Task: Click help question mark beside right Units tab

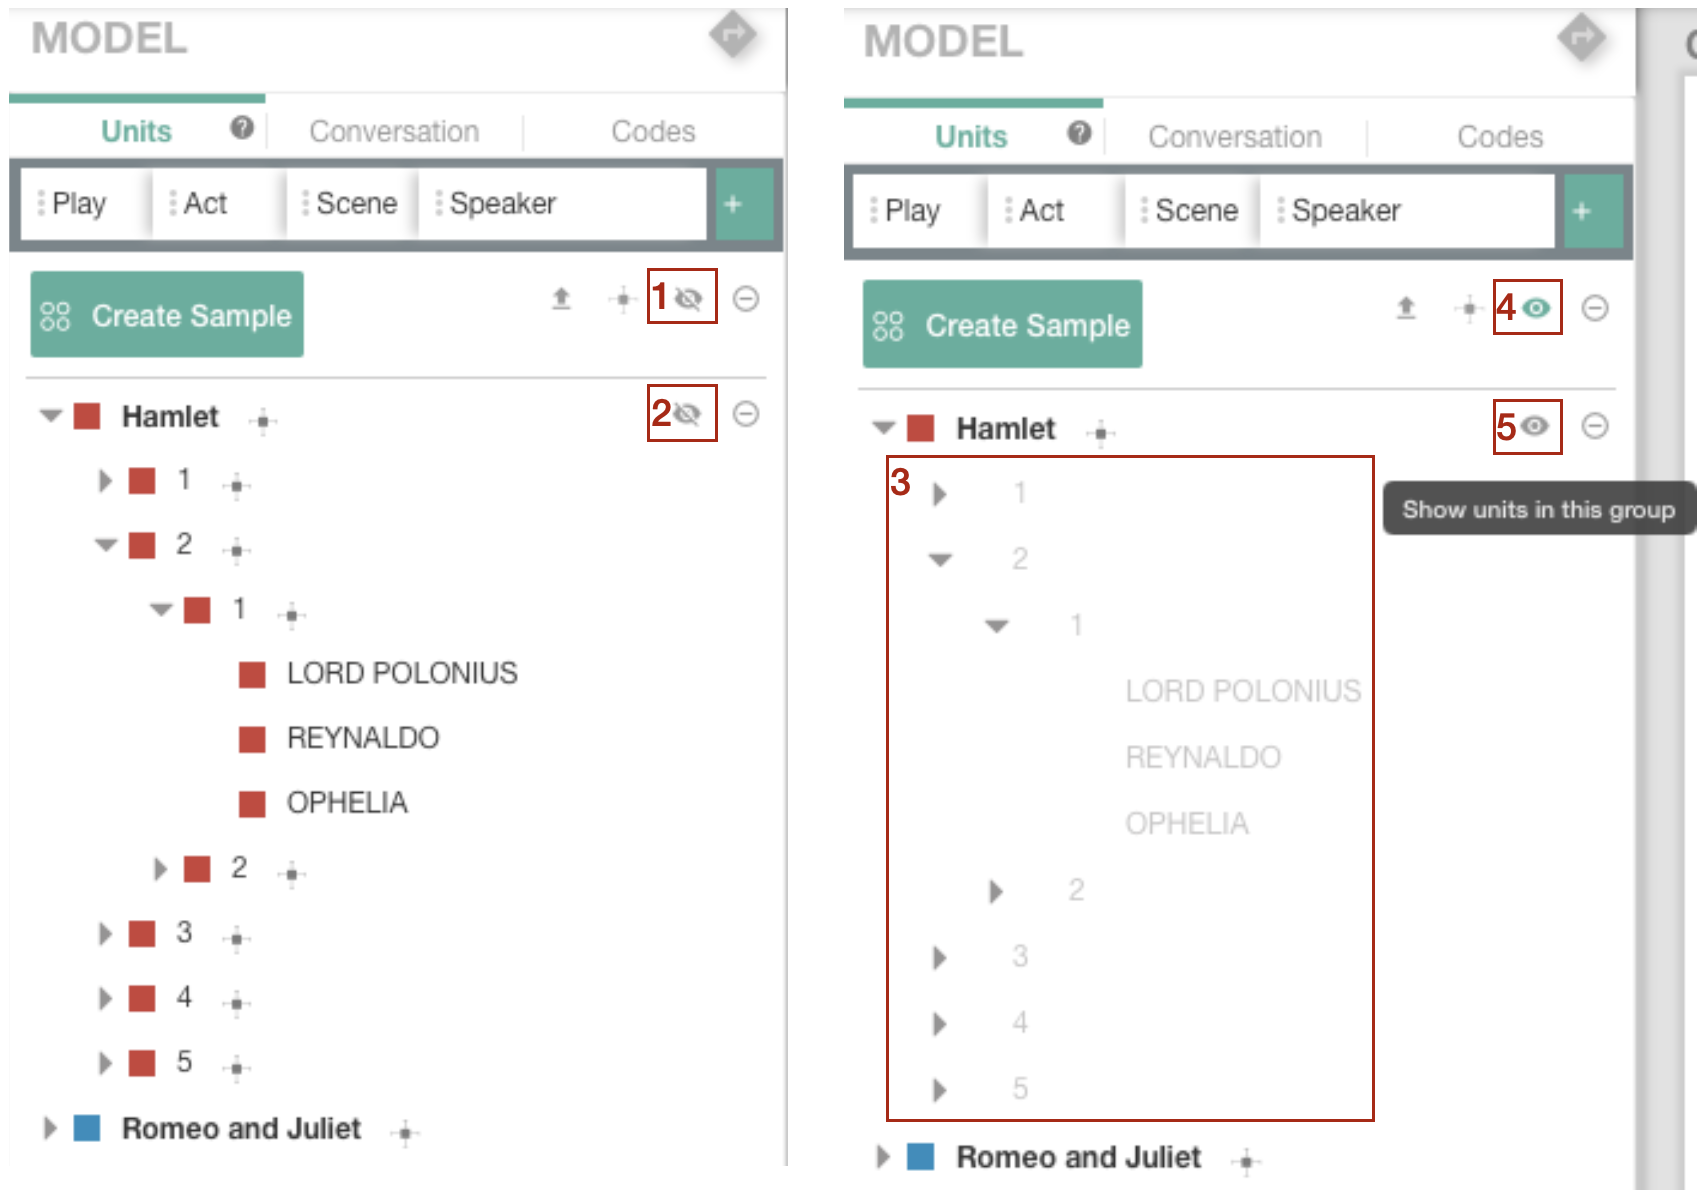Action: [1079, 133]
